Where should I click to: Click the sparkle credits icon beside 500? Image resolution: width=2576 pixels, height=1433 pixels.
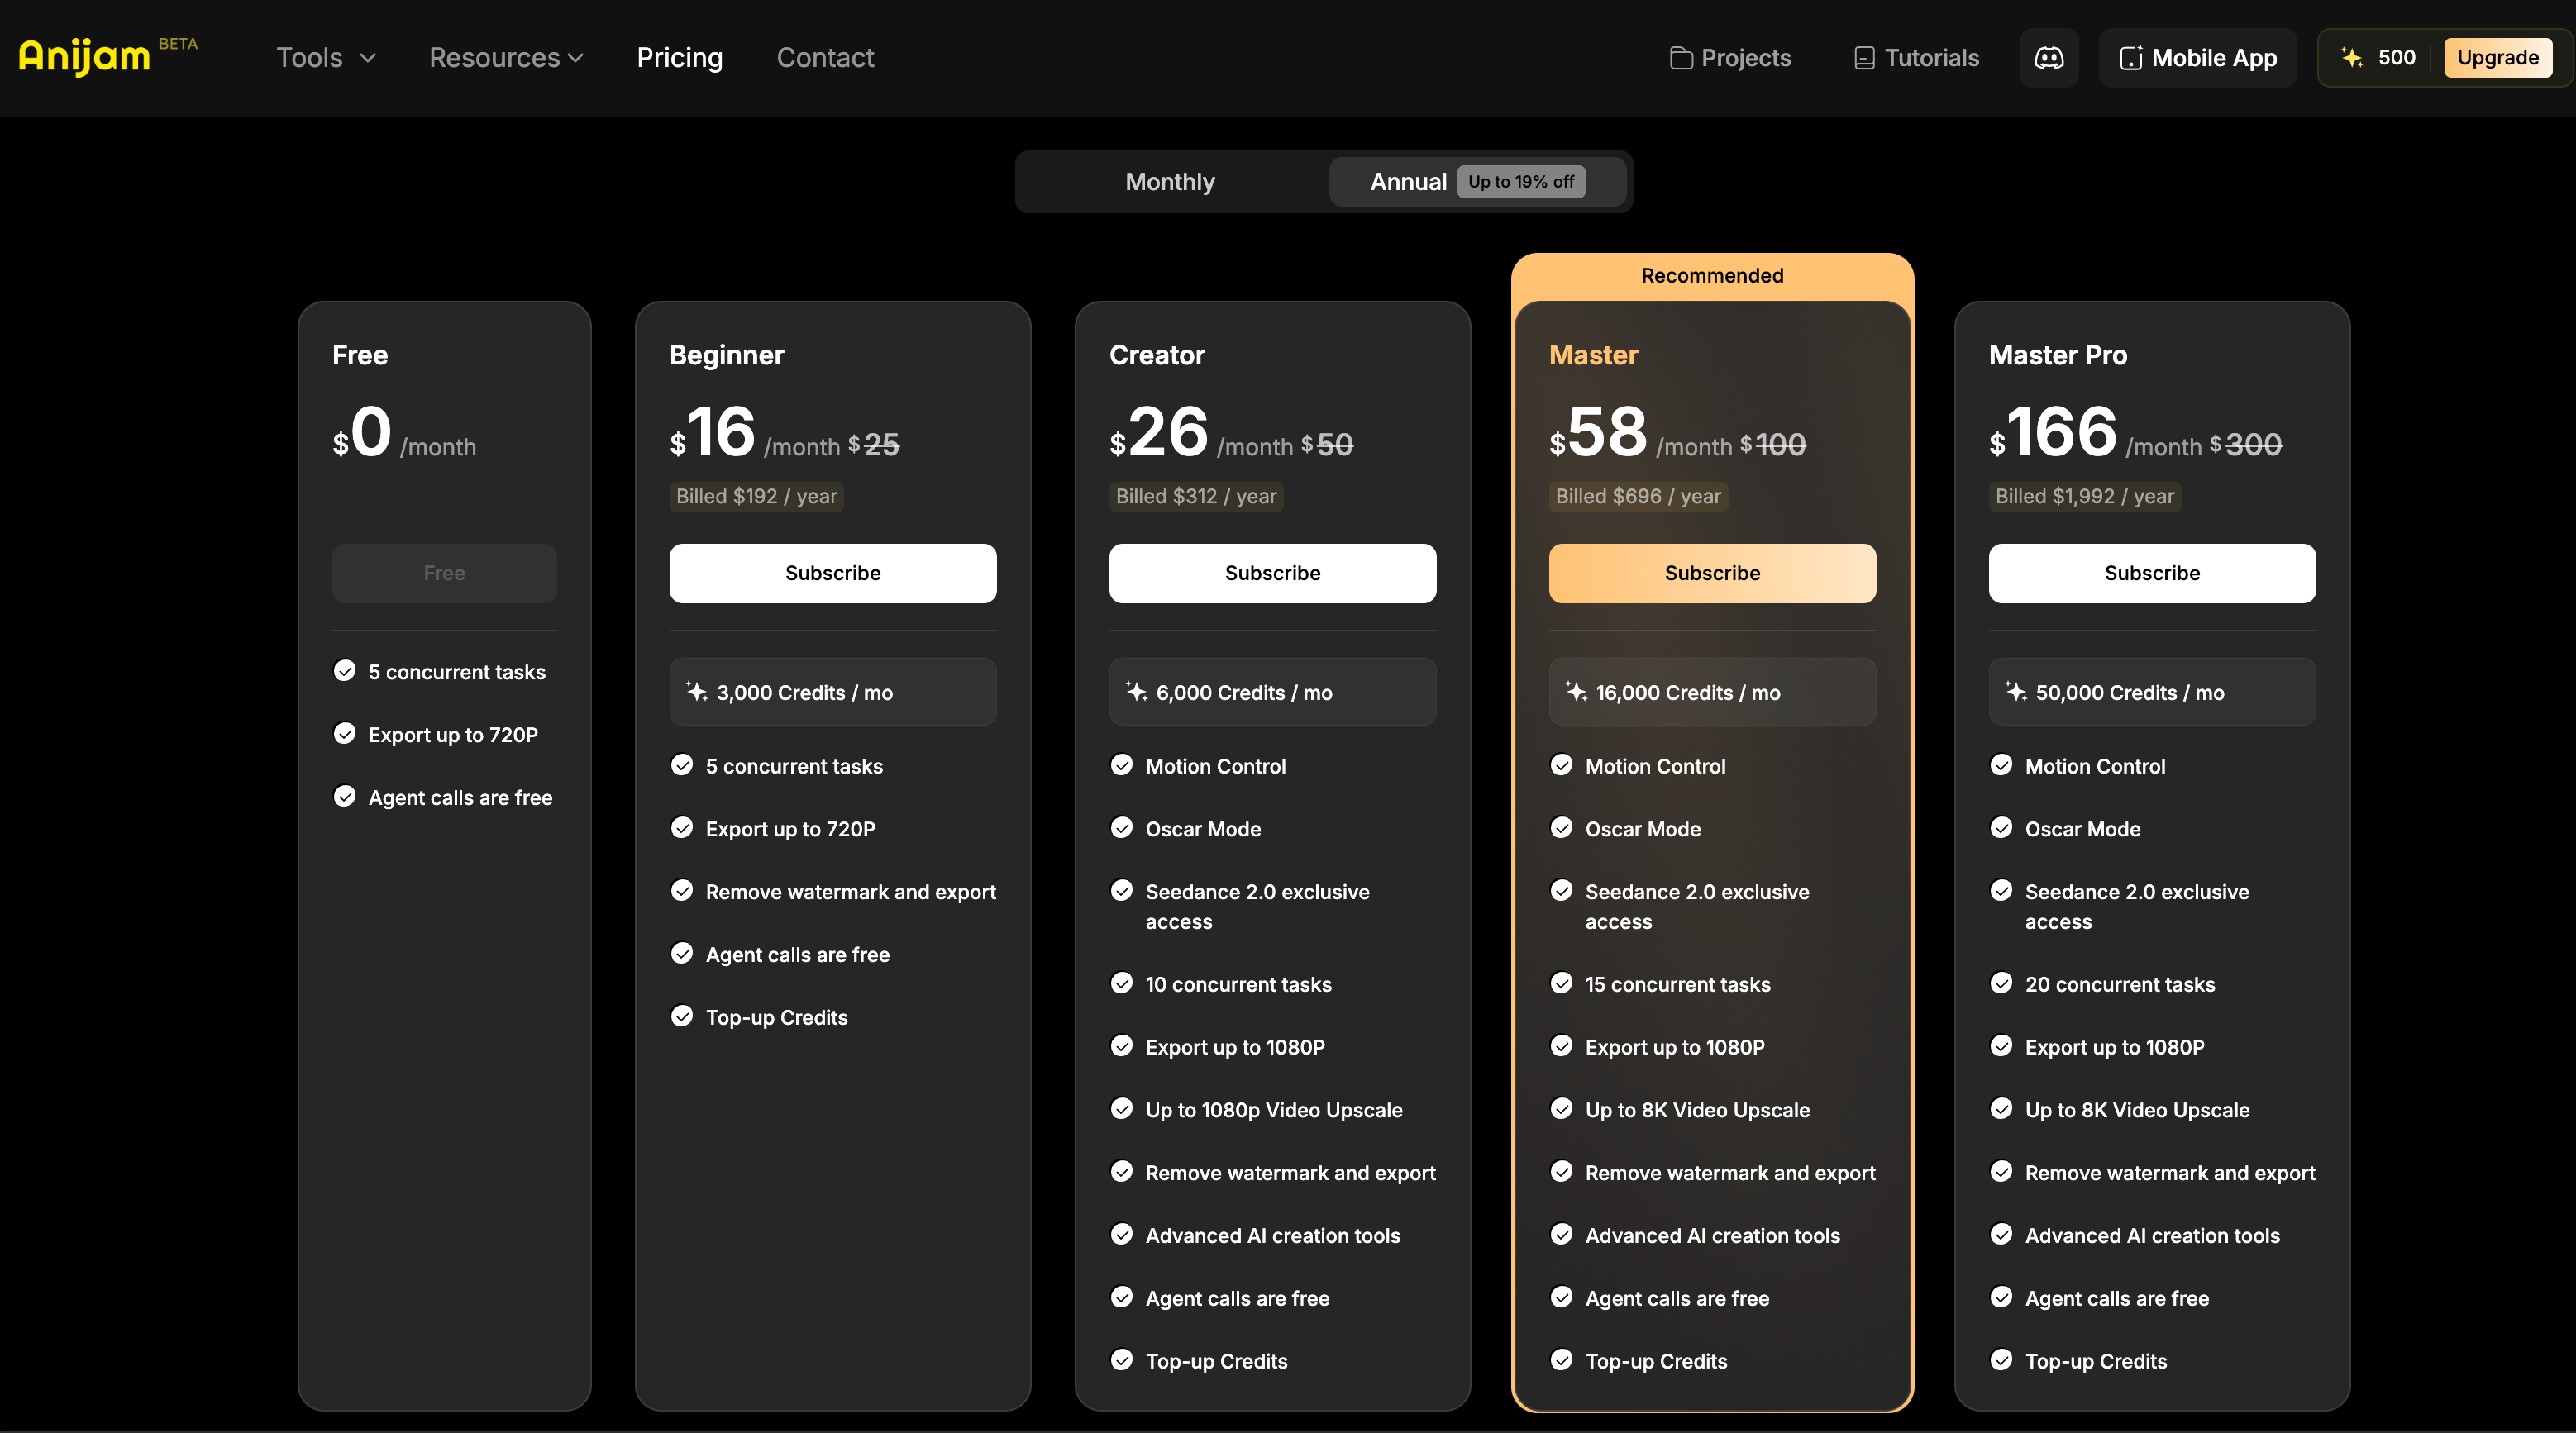(2352, 58)
